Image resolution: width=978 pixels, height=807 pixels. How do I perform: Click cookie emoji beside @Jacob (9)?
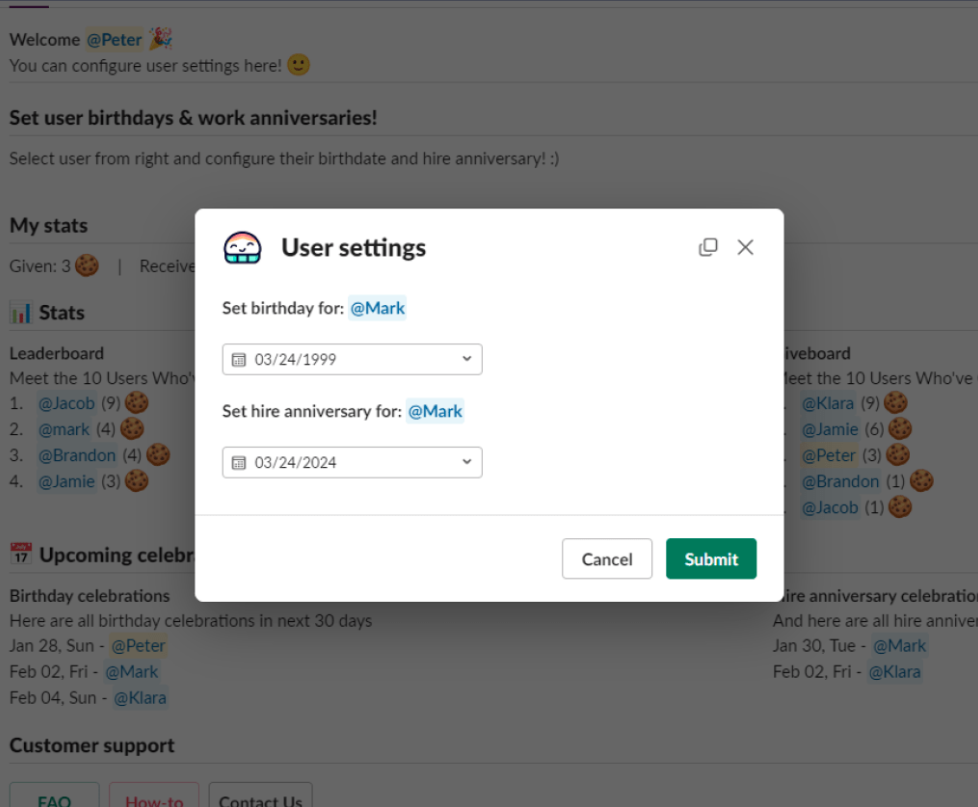pos(137,403)
